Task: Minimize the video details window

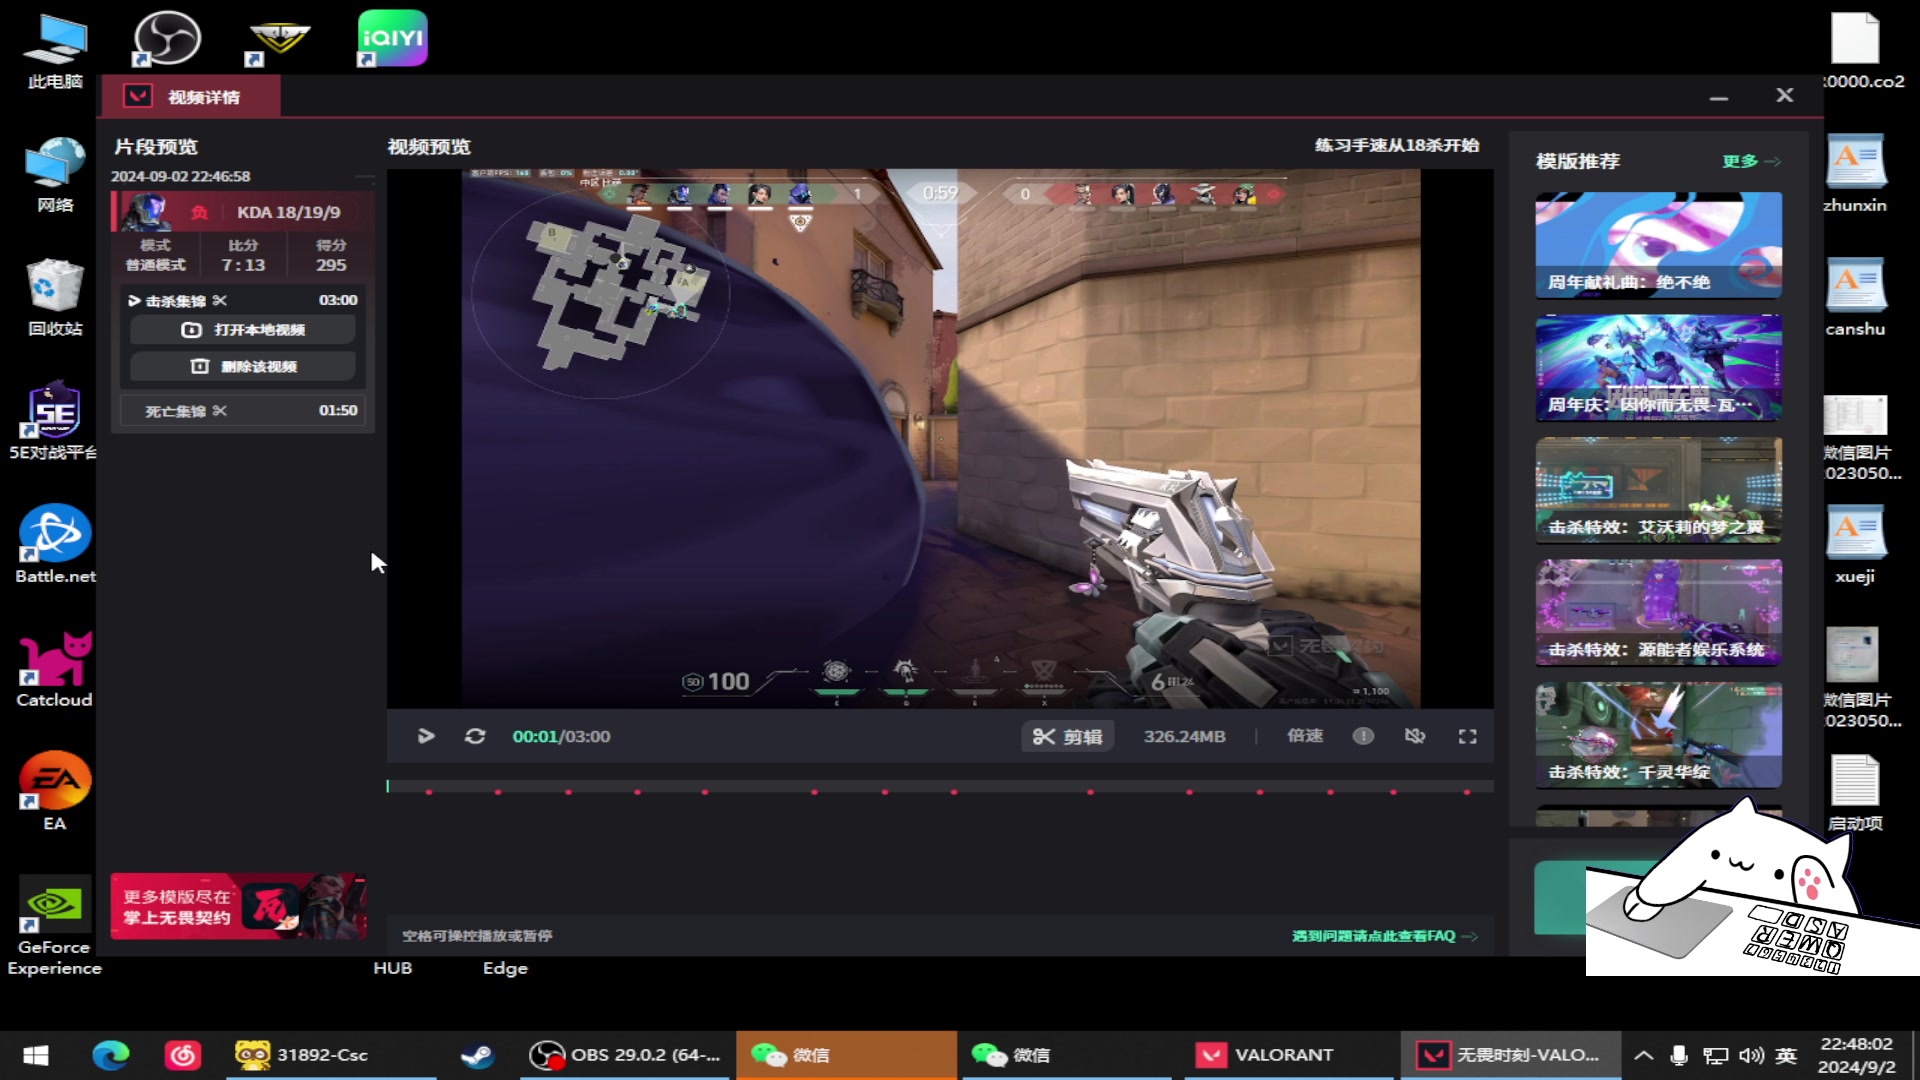Action: tap(1719, 97)
